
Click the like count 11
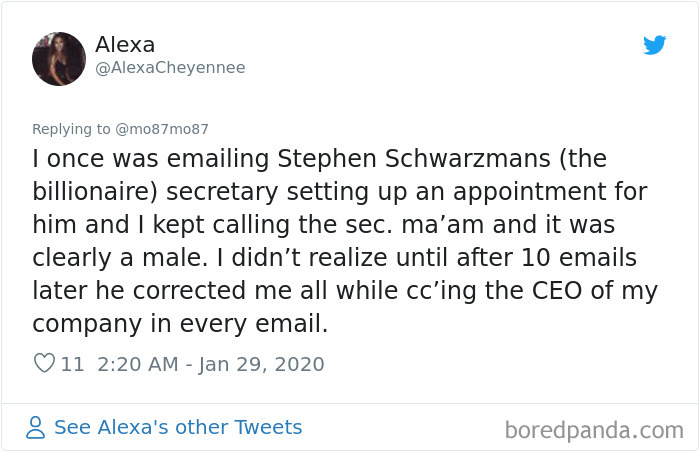(73, 364)
